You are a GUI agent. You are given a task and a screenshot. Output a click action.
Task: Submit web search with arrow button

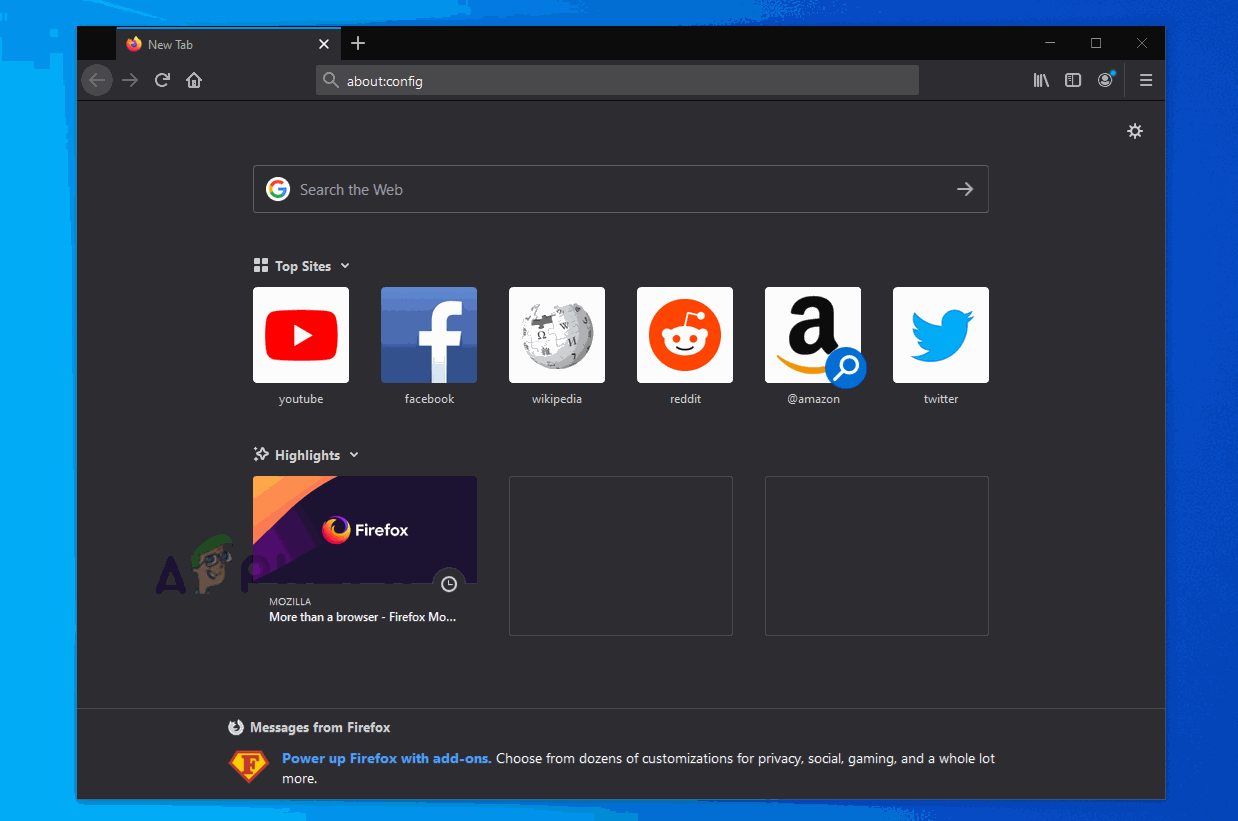(965, 189)
